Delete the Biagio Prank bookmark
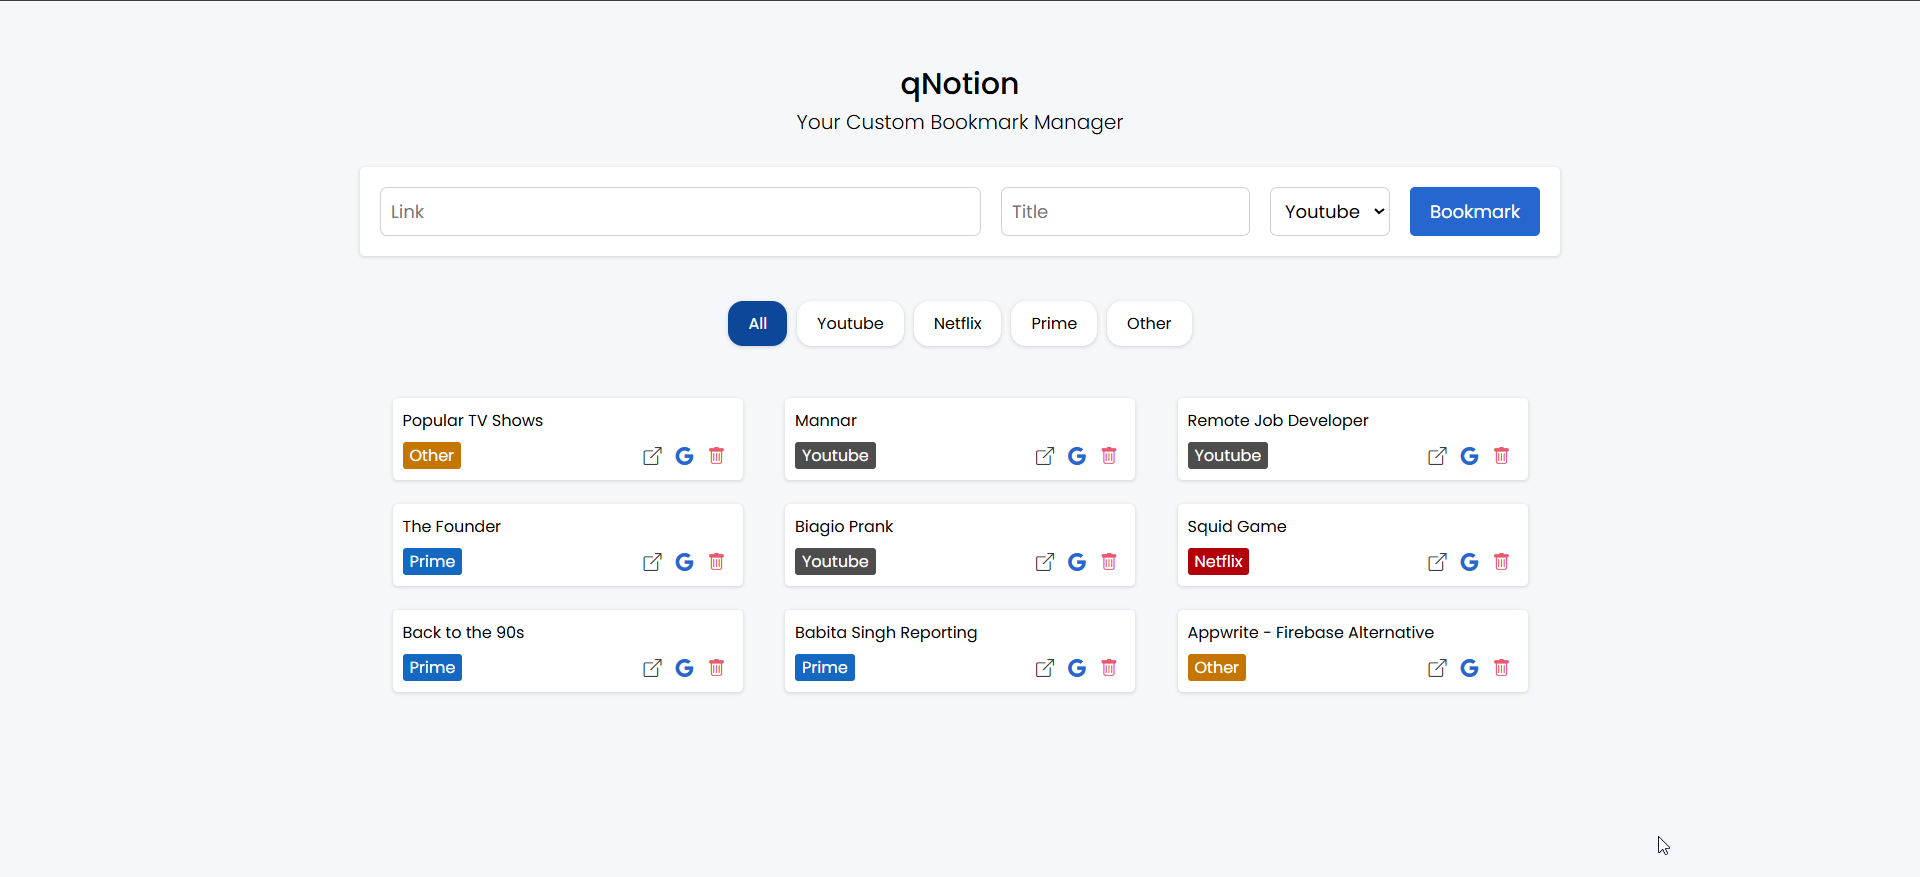Viewport: 1920px width, 877px height. coord(1109,562)
